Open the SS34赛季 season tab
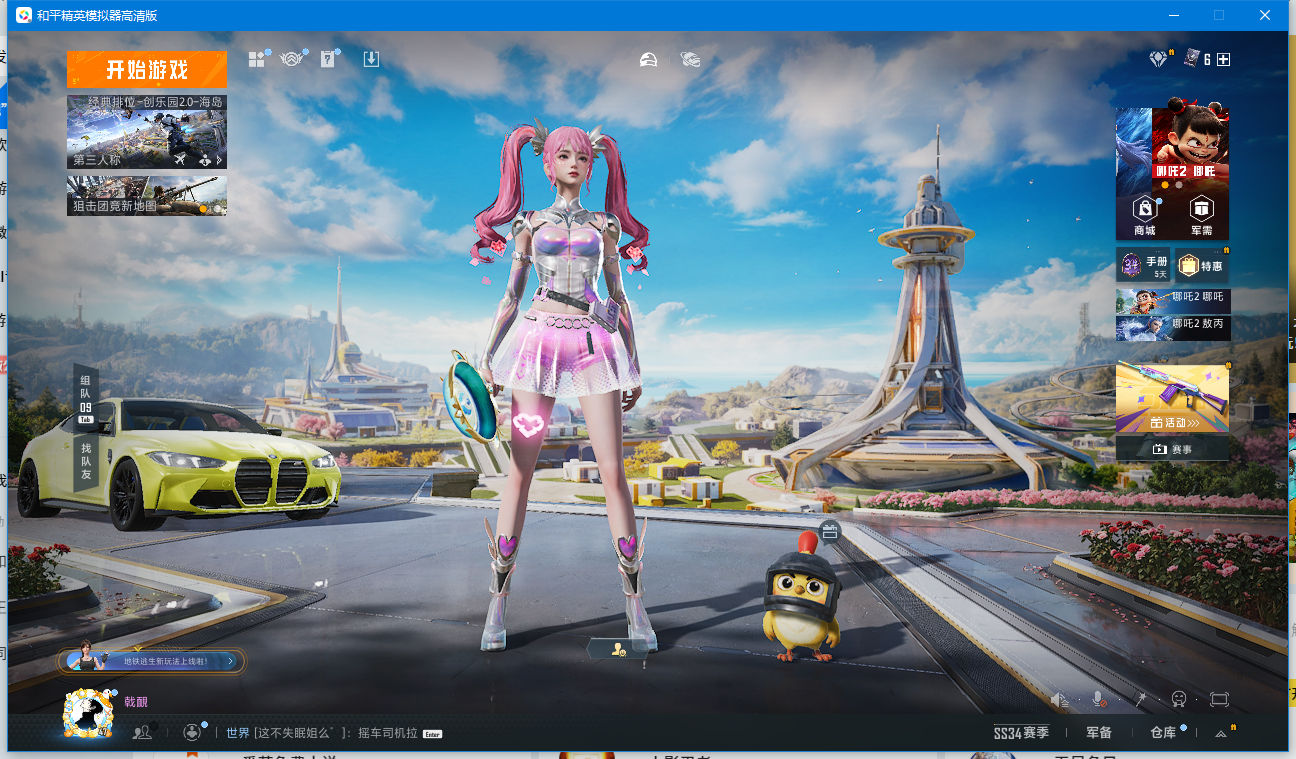1296x759 pixels. pyautogui.click(x=1021, y=733)
